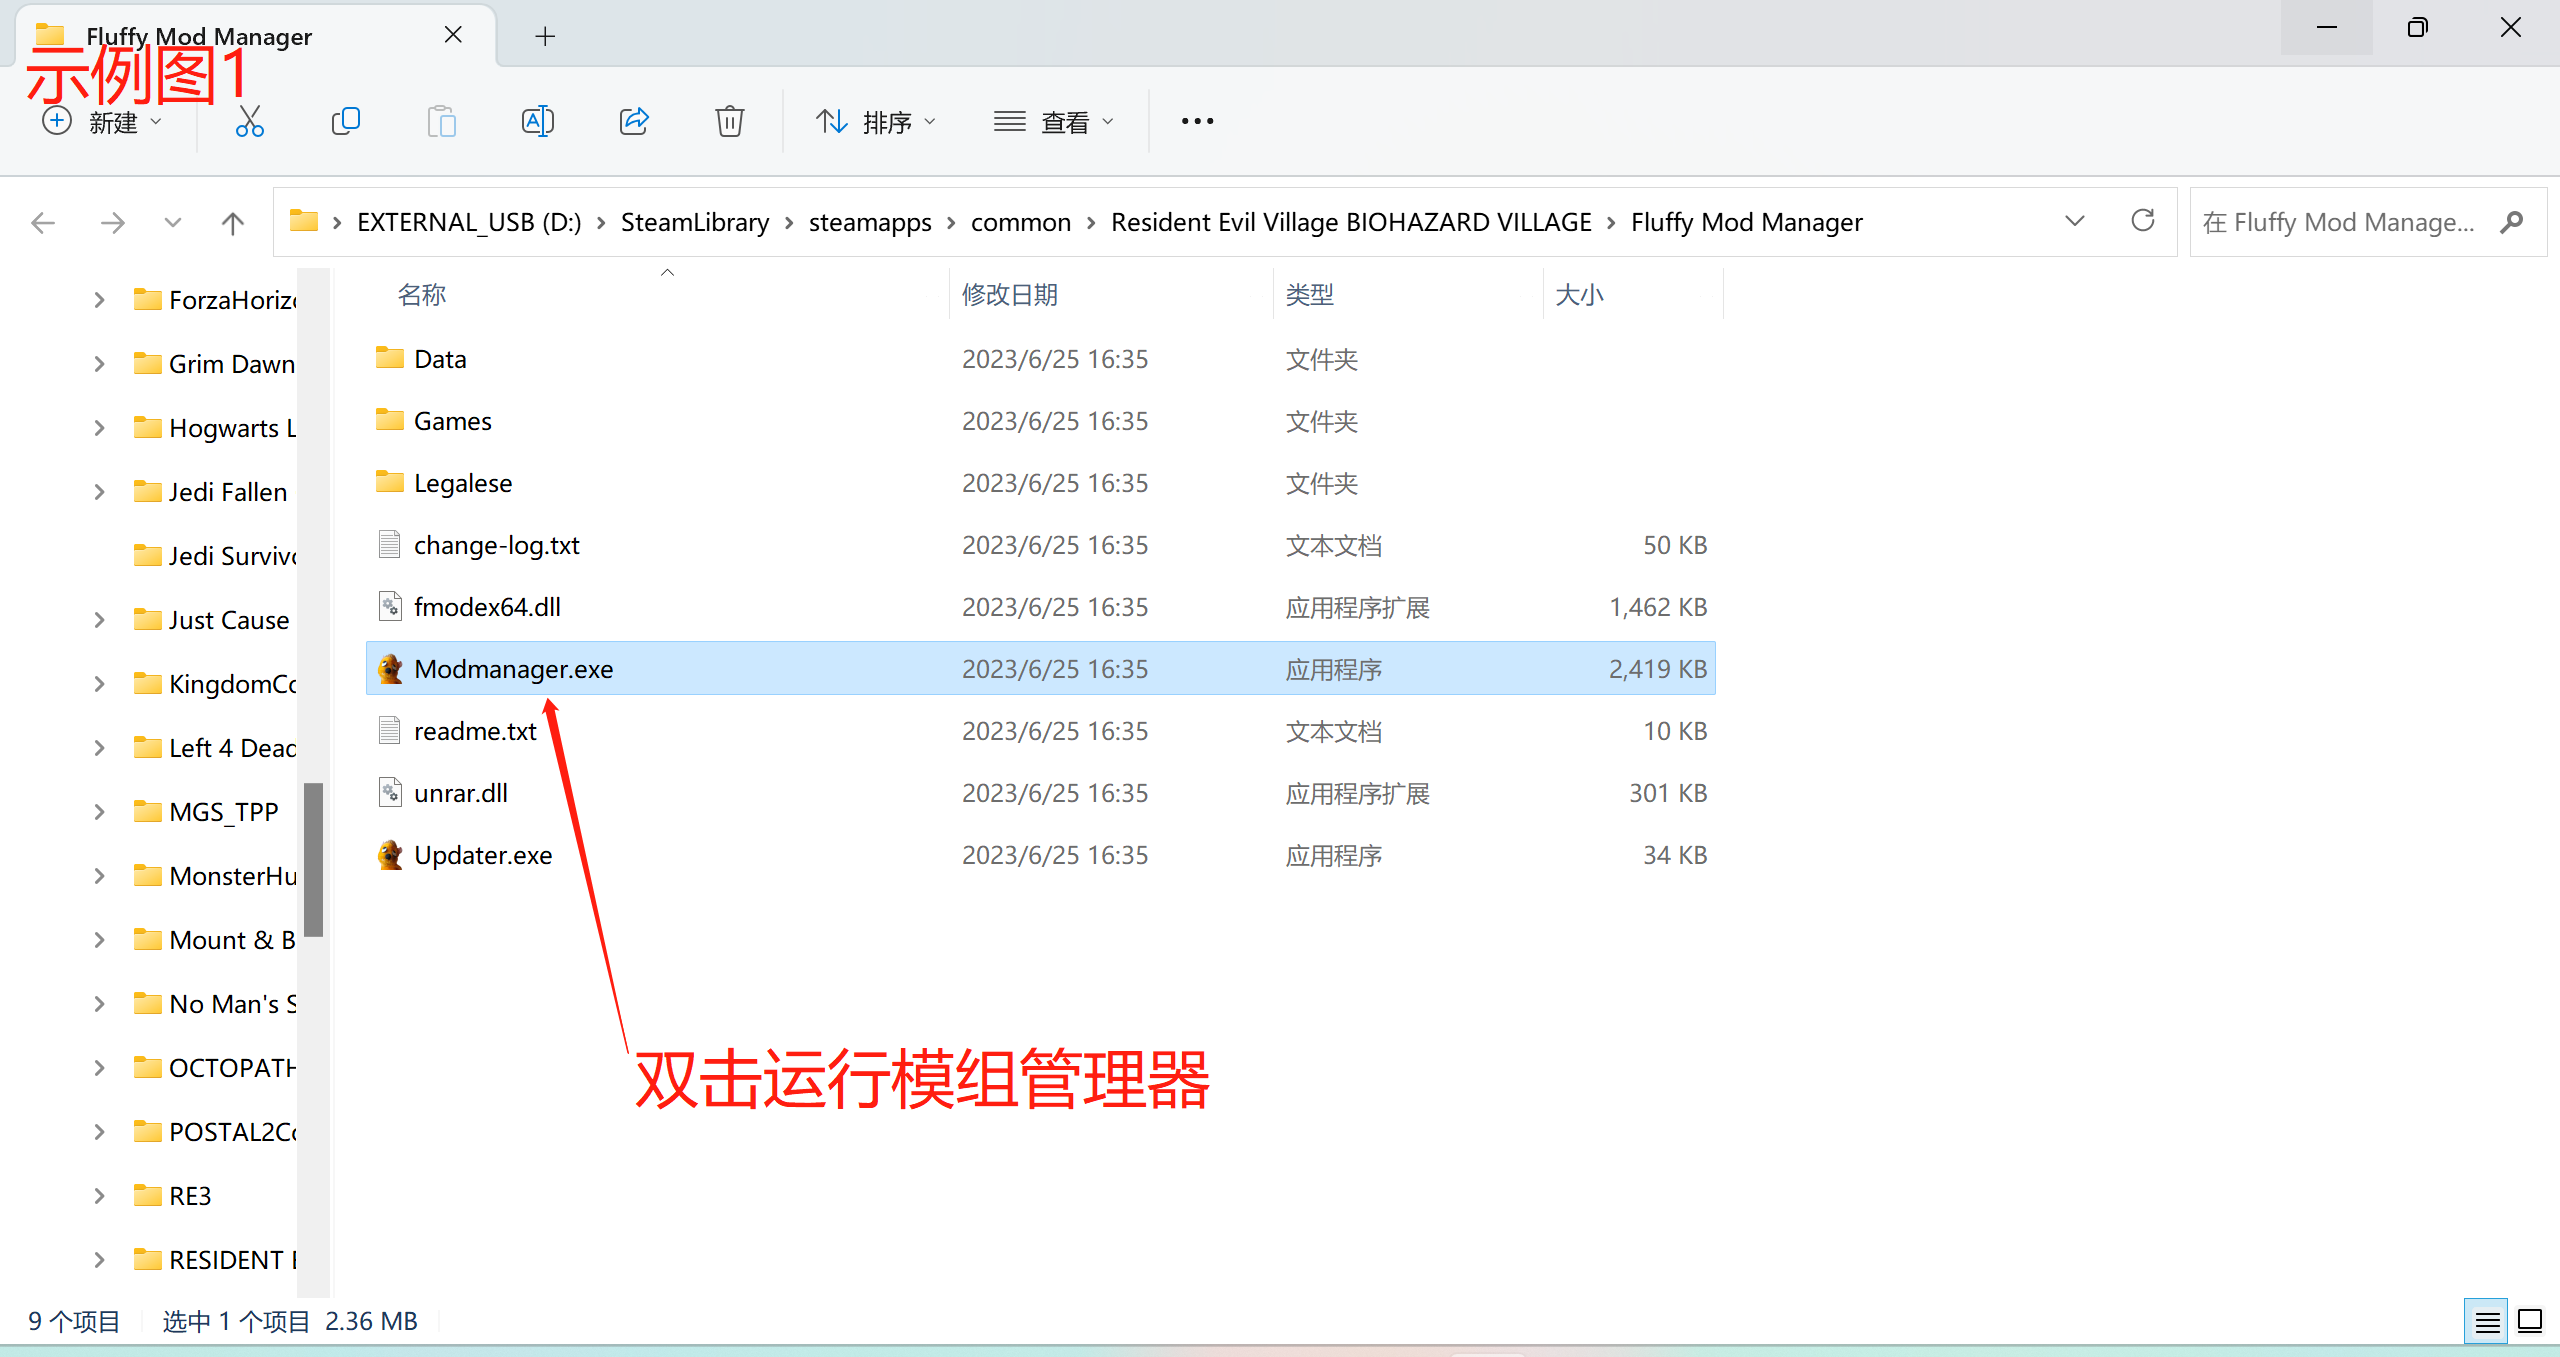The width and height of the screenshot is (2560, 1357).
Task: Open the 排序 sort dropdown
Action: pos(876,122)
